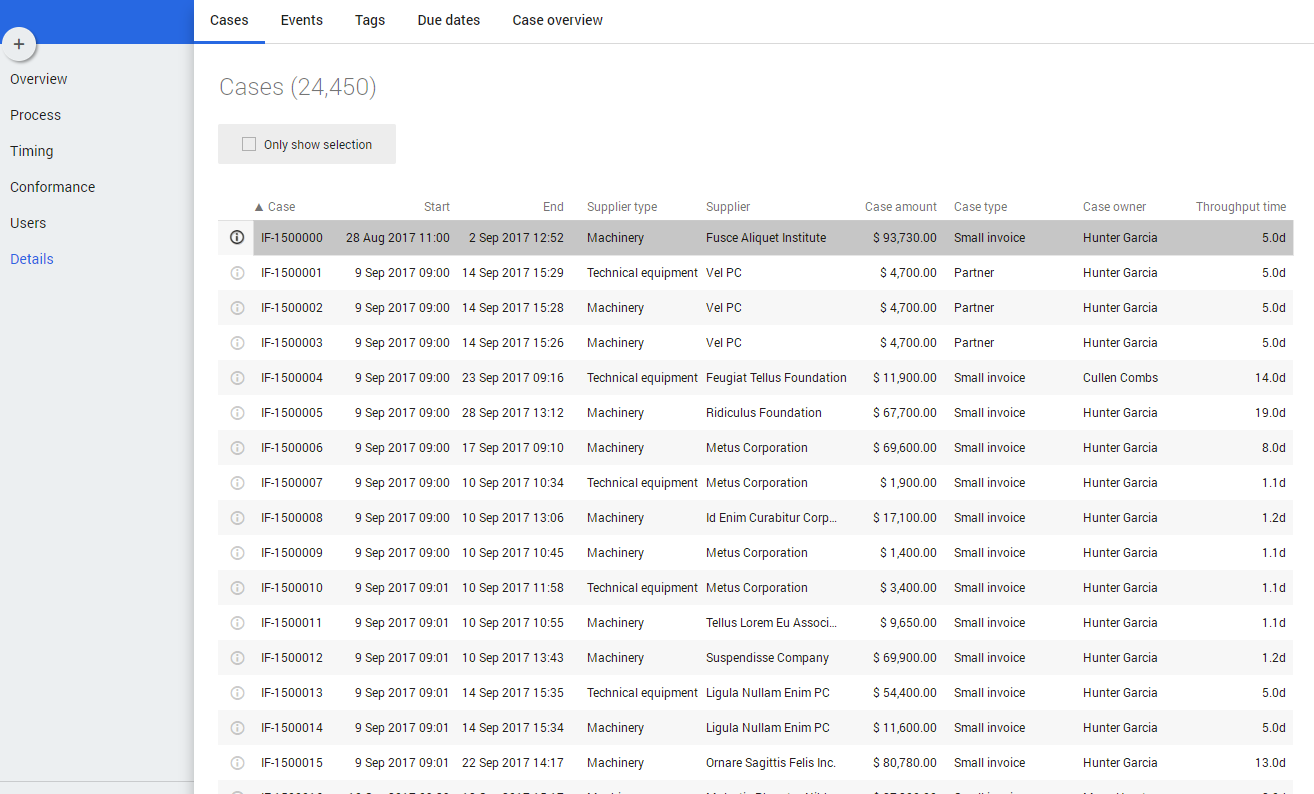
Task: Click info icon for case IF-1500010
Action: [x=237, y=588]
